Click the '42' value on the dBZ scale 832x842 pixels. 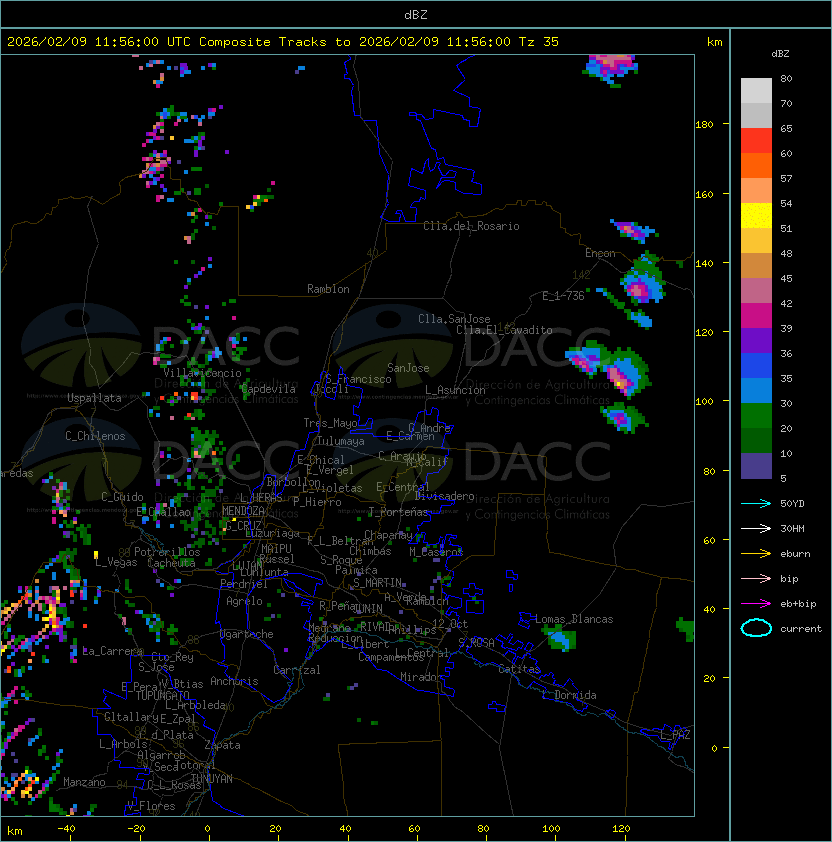786,303
